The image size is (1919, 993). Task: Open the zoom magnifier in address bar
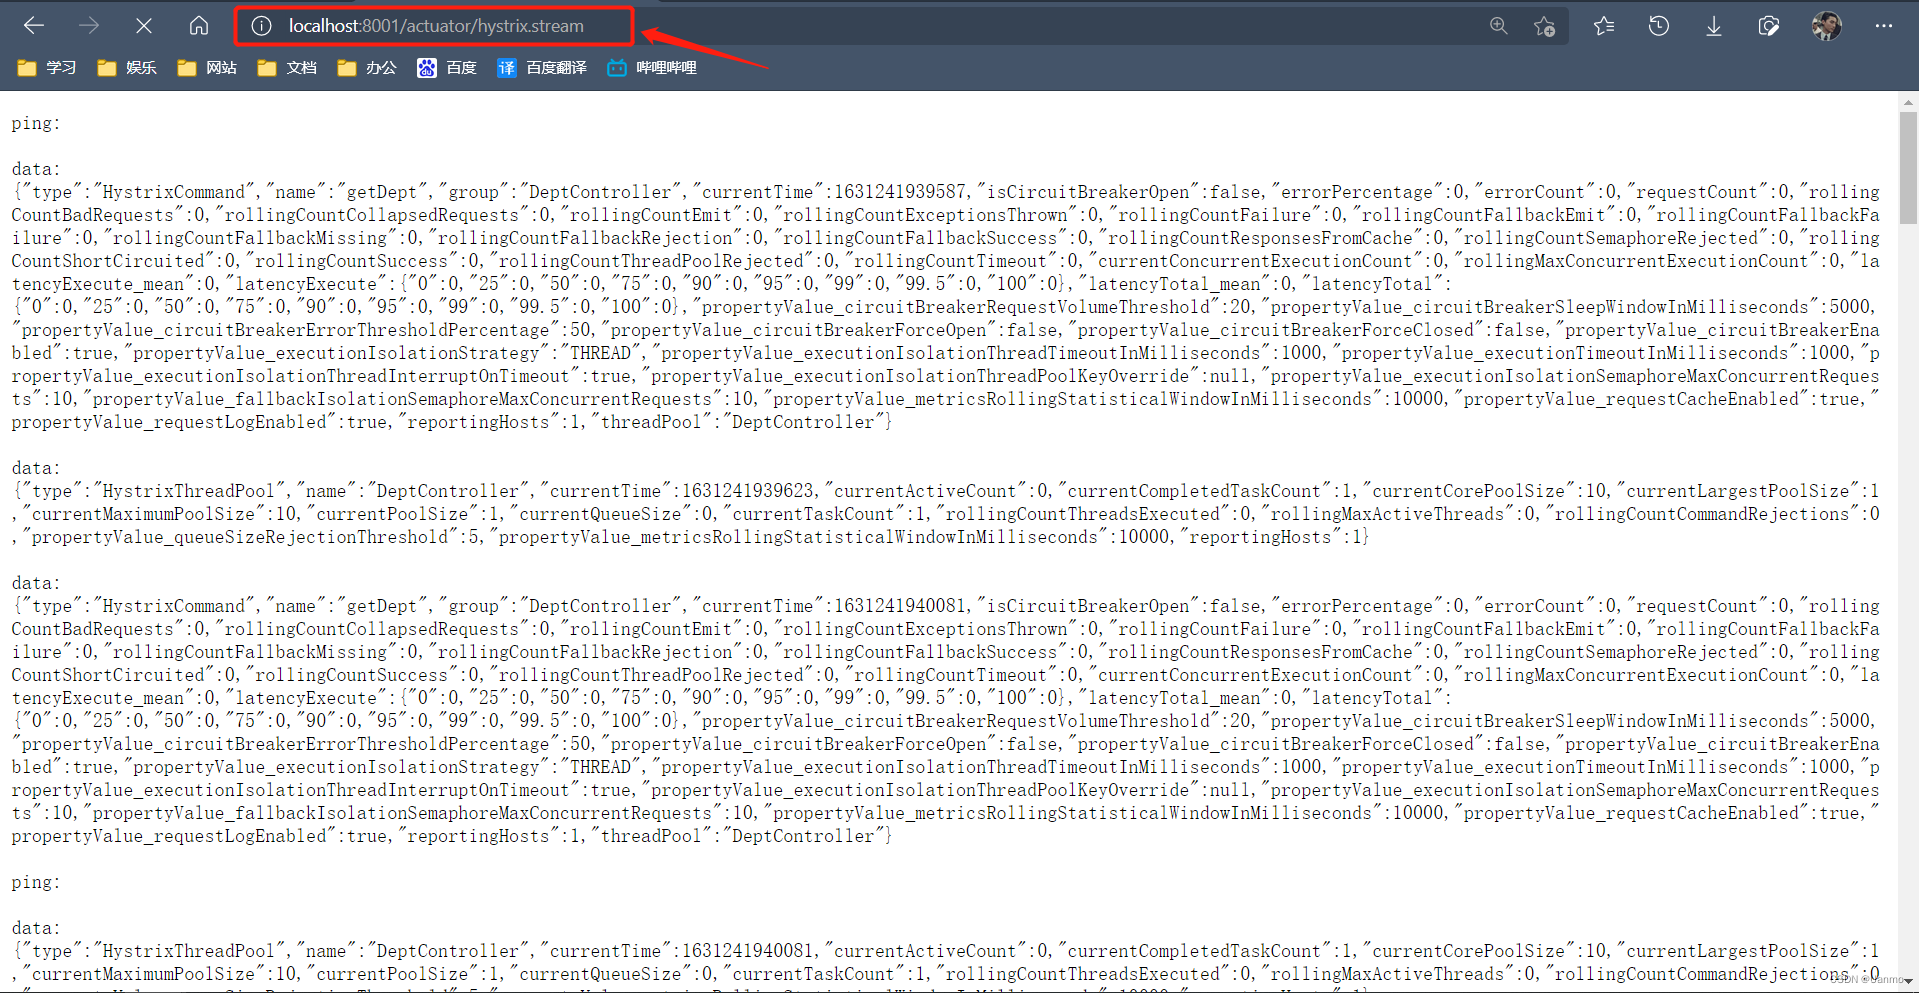(x=1498, y=26)
